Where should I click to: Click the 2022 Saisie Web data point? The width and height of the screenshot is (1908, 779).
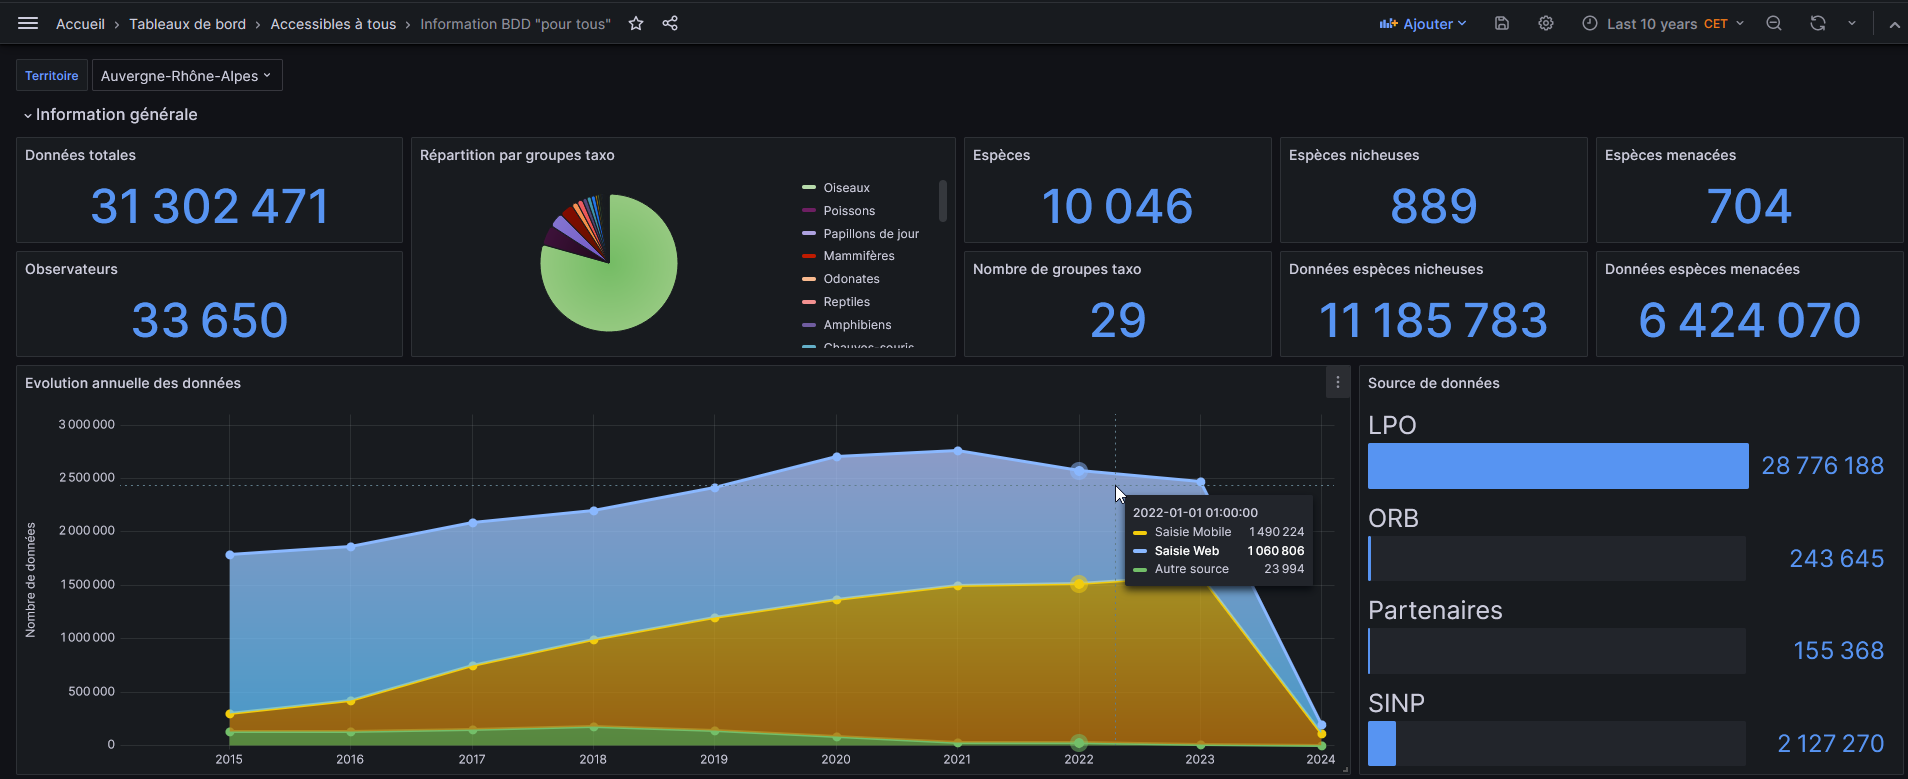pos(1079,471)
